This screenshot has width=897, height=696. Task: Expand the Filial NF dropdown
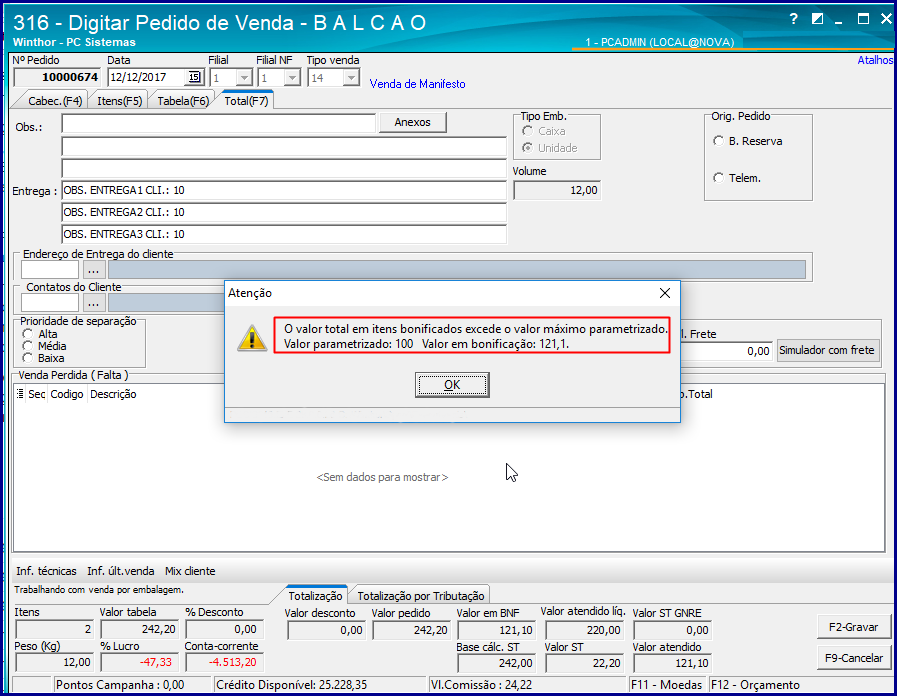point(292,77)
